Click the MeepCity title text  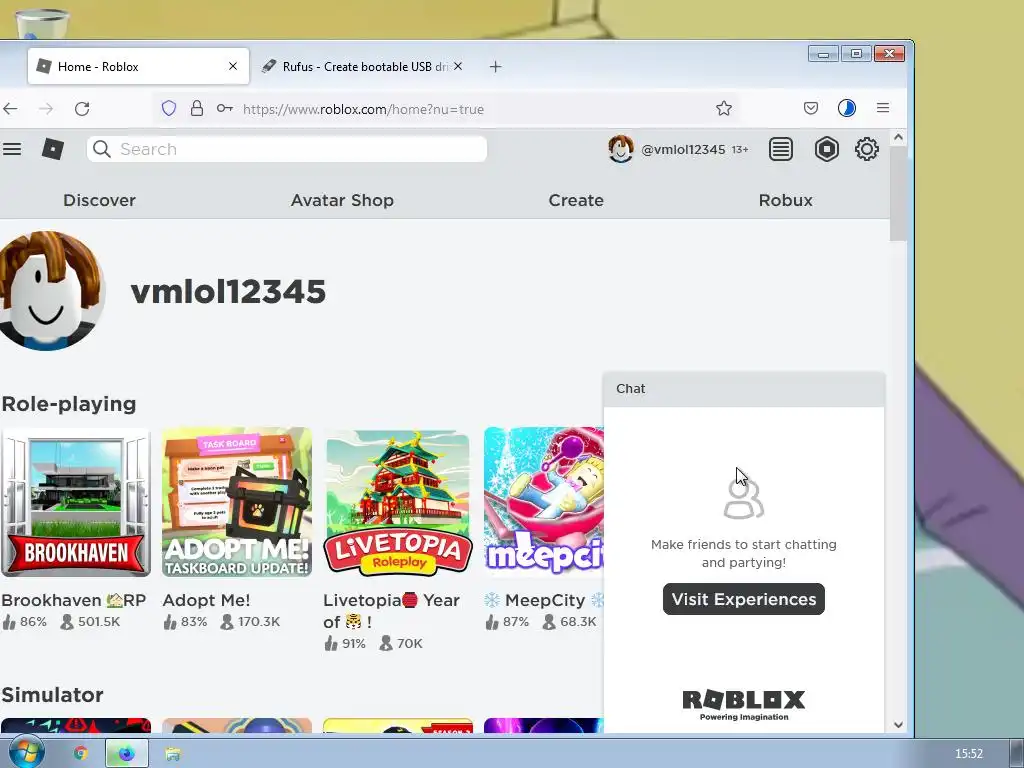pos(545,600)
